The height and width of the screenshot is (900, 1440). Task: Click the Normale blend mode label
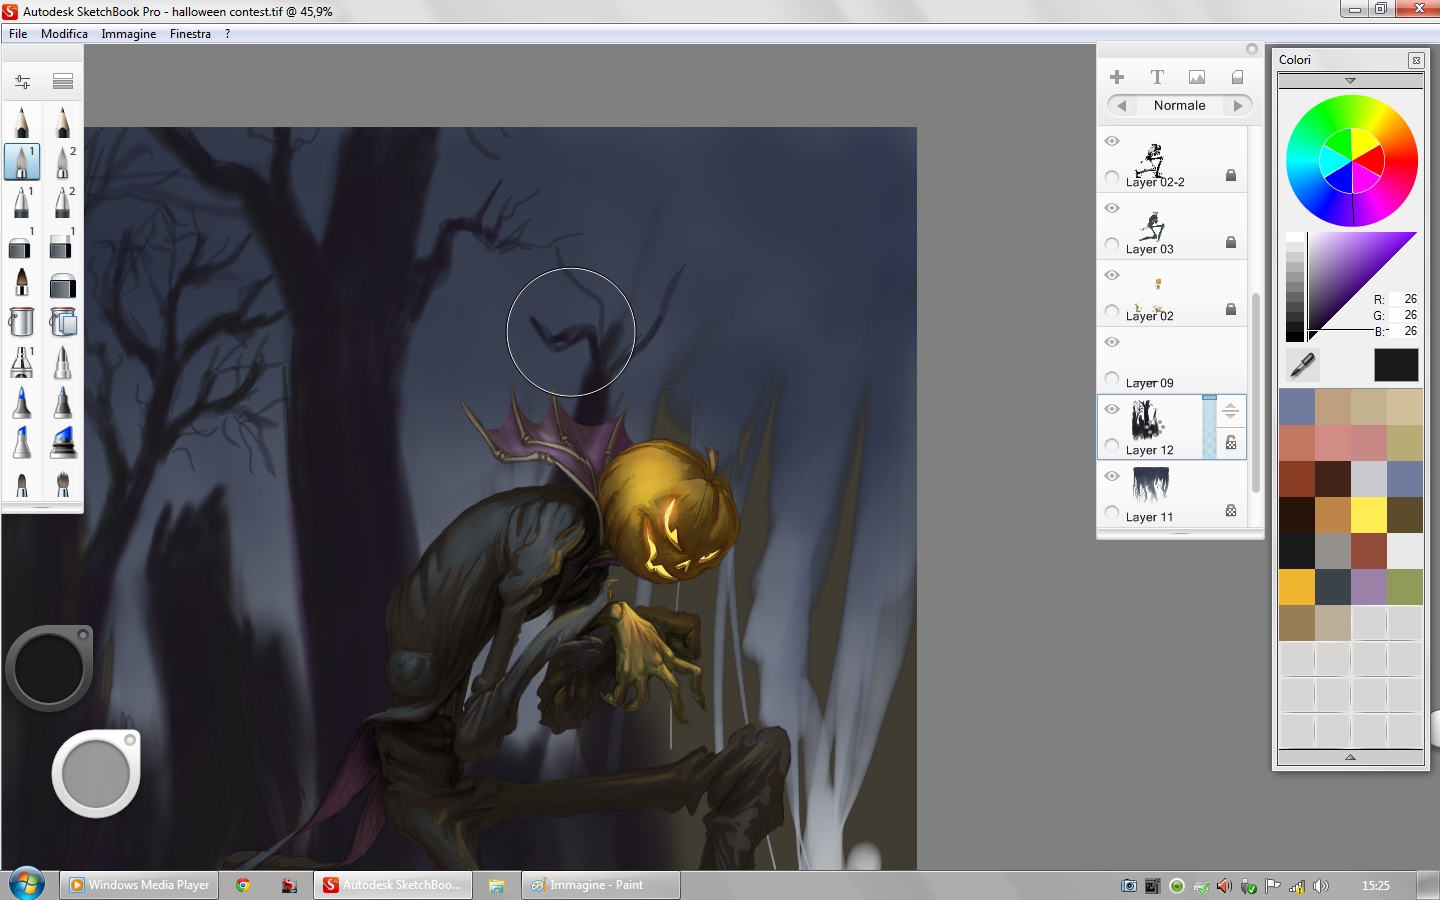pyautogui.click(x=1179, y=105)
